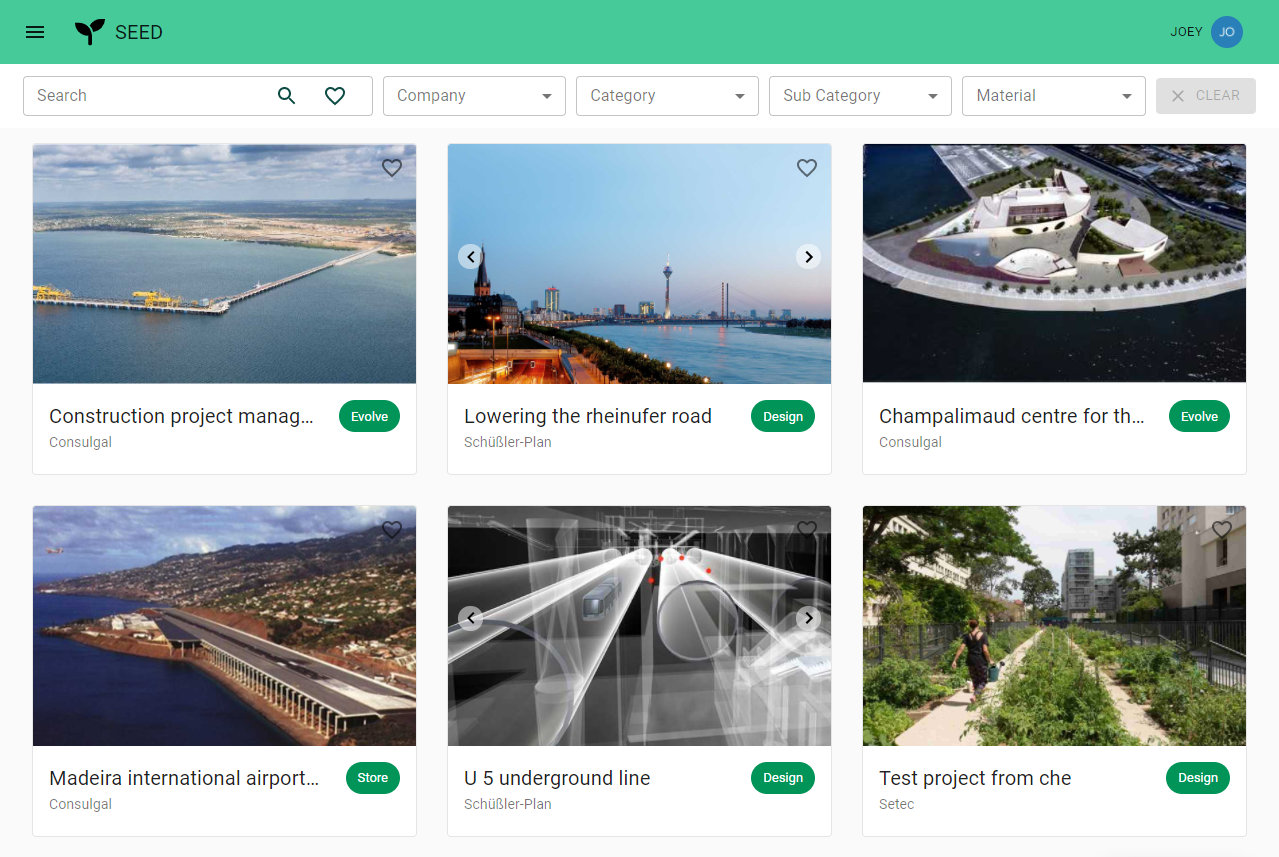Screen dimensions: 1279x857
Task: Open the Madeira international airport title
Action: tap(184, 778)
